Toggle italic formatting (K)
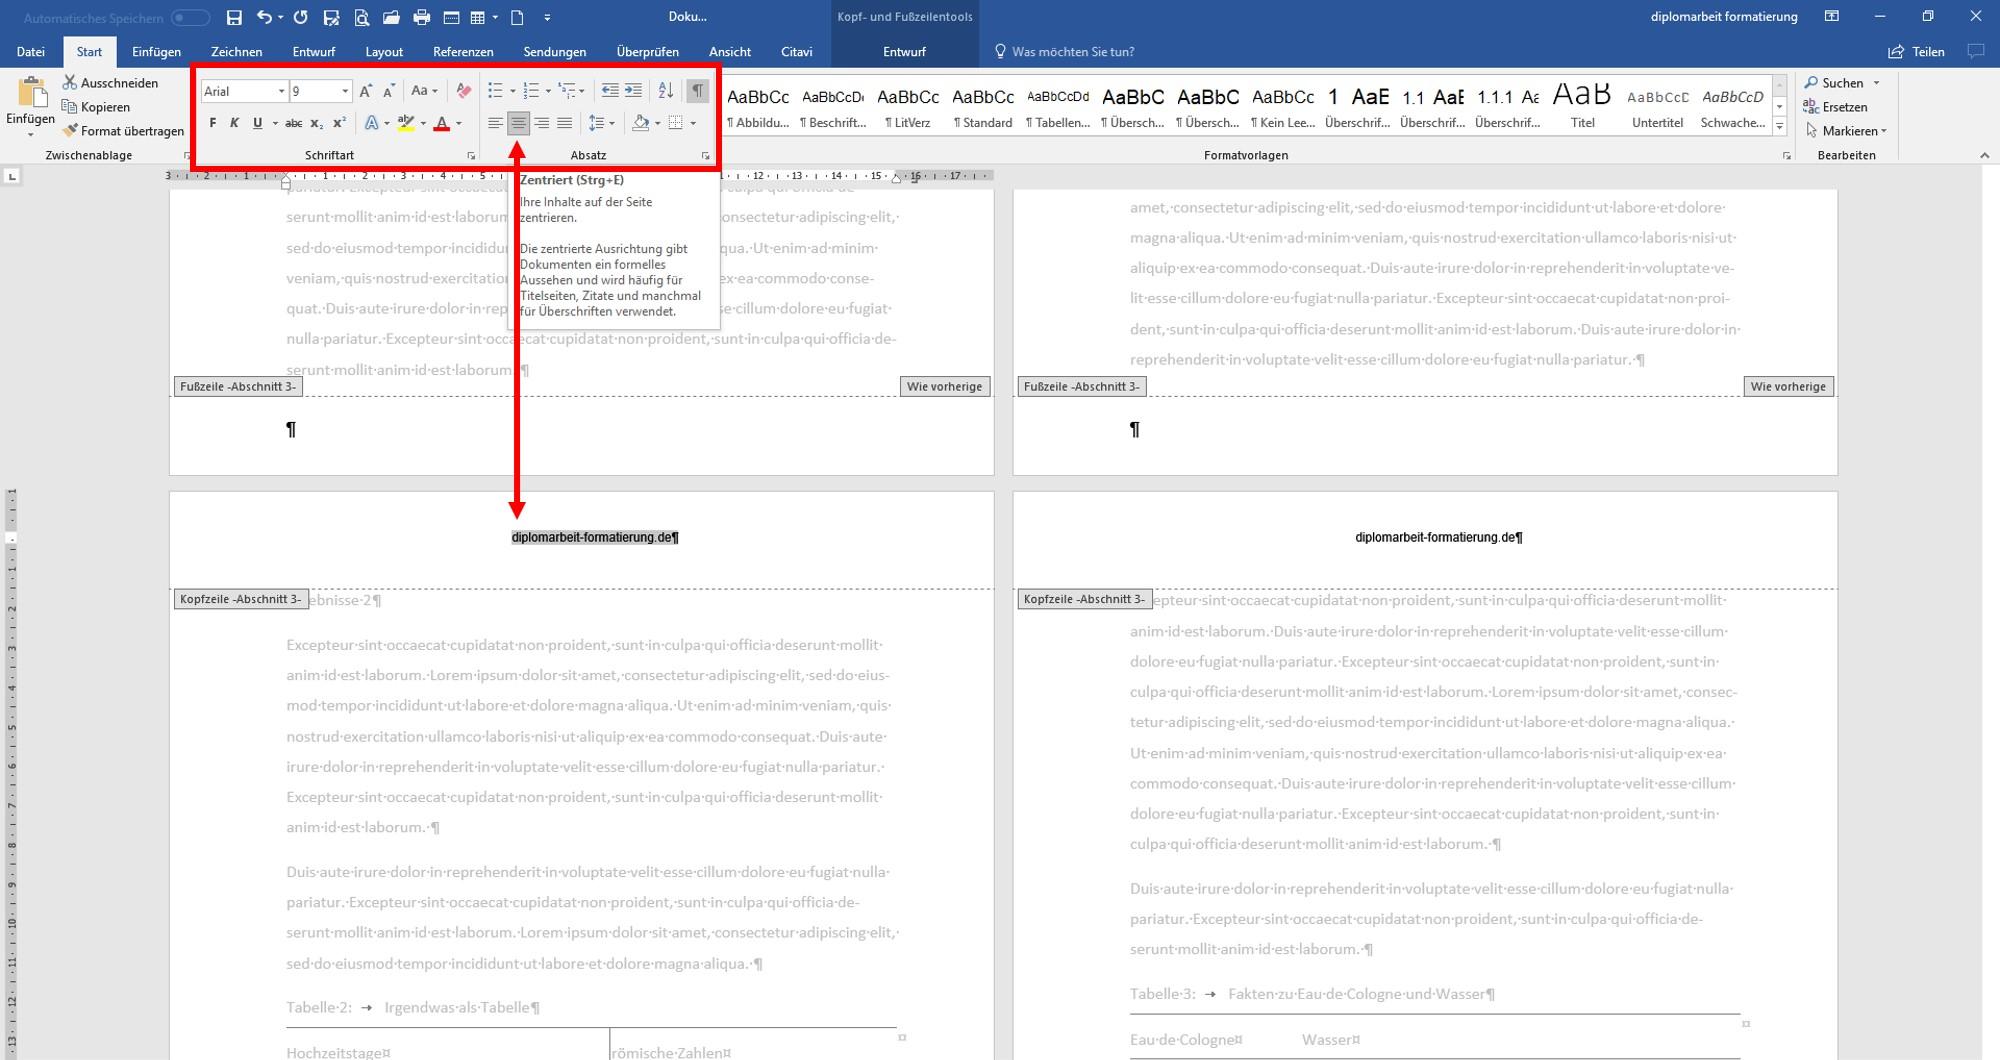2000x1060 pixels. click(x=234, y=123)
